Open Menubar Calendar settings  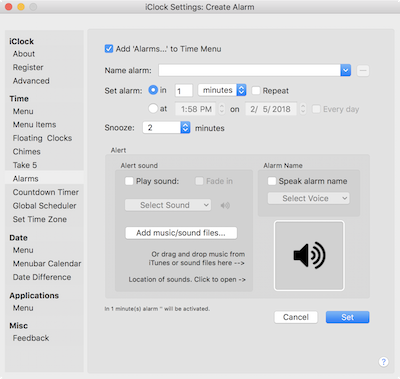pos(47,264)
